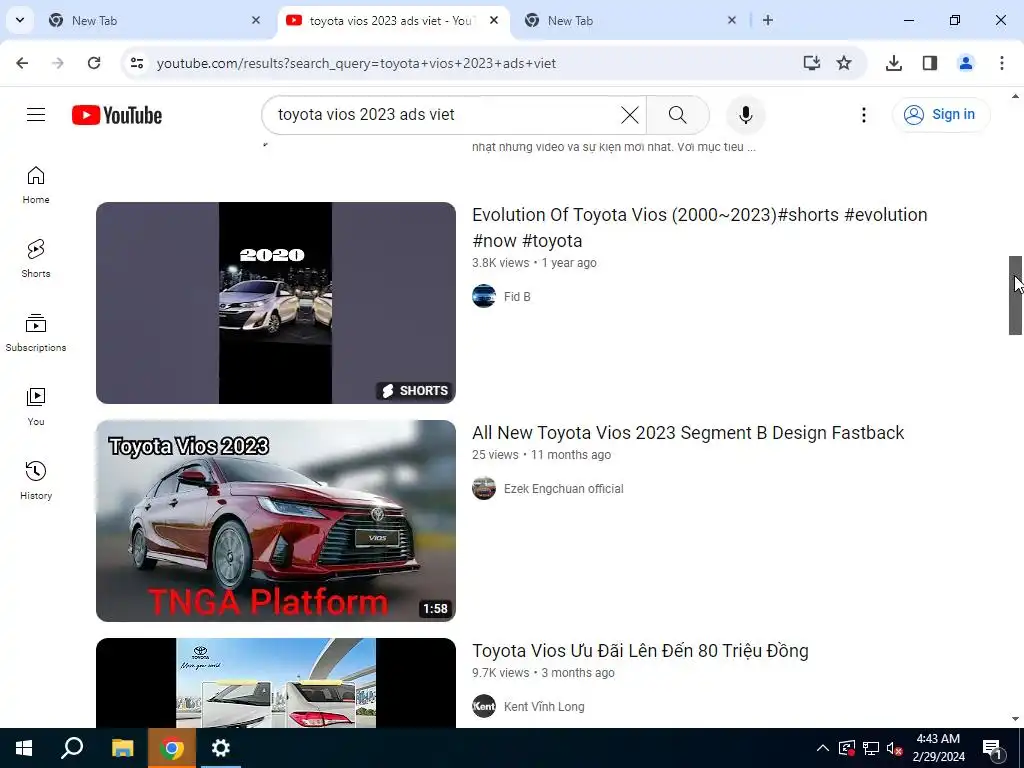The height and width of the screenshot is (768, 1024).
Task: Click the Chrome taskbar icon
Action: point(172,748)
